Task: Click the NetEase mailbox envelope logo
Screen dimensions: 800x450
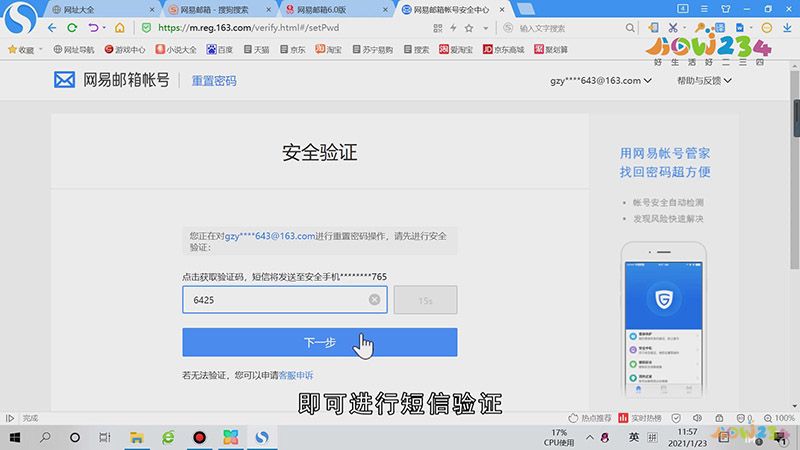Action: coord(64,80)
